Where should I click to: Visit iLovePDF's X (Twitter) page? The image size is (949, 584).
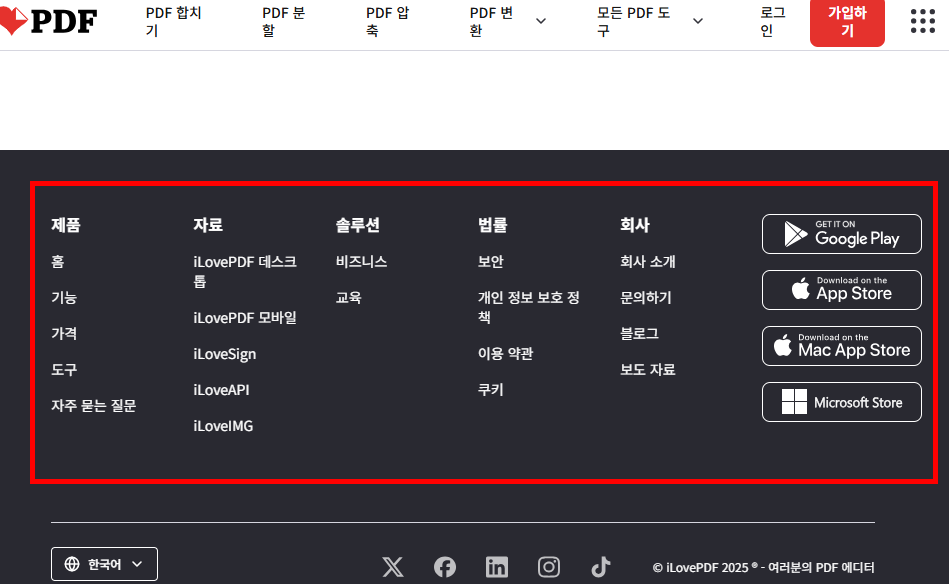pos(392,564)
